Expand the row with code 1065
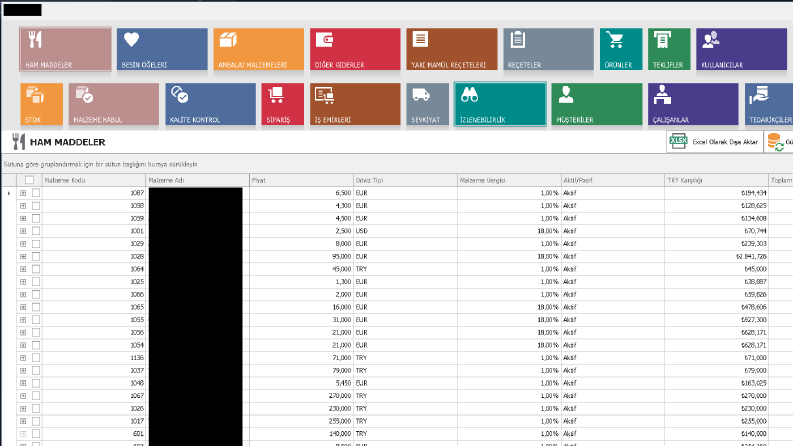The width and height of the screenshot is (793, 446). 23,307
